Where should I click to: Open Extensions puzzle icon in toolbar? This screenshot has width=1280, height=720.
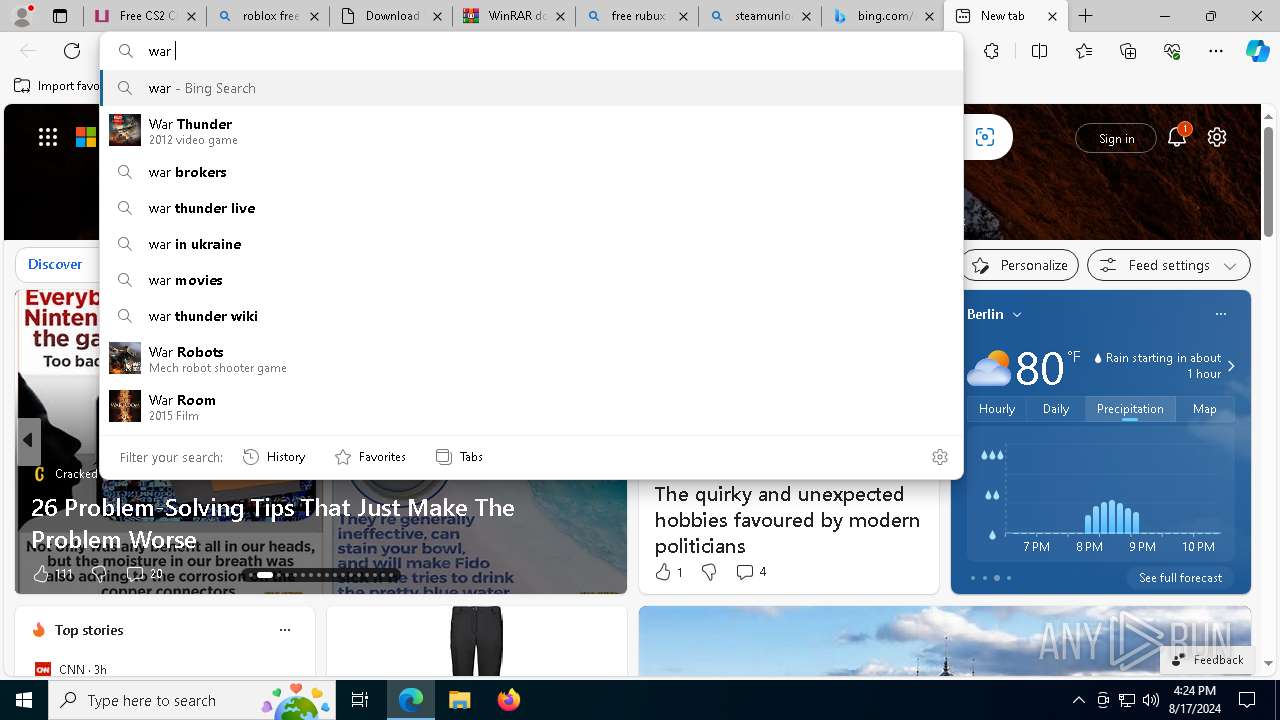pyautogui.click(x=991, y=51)
